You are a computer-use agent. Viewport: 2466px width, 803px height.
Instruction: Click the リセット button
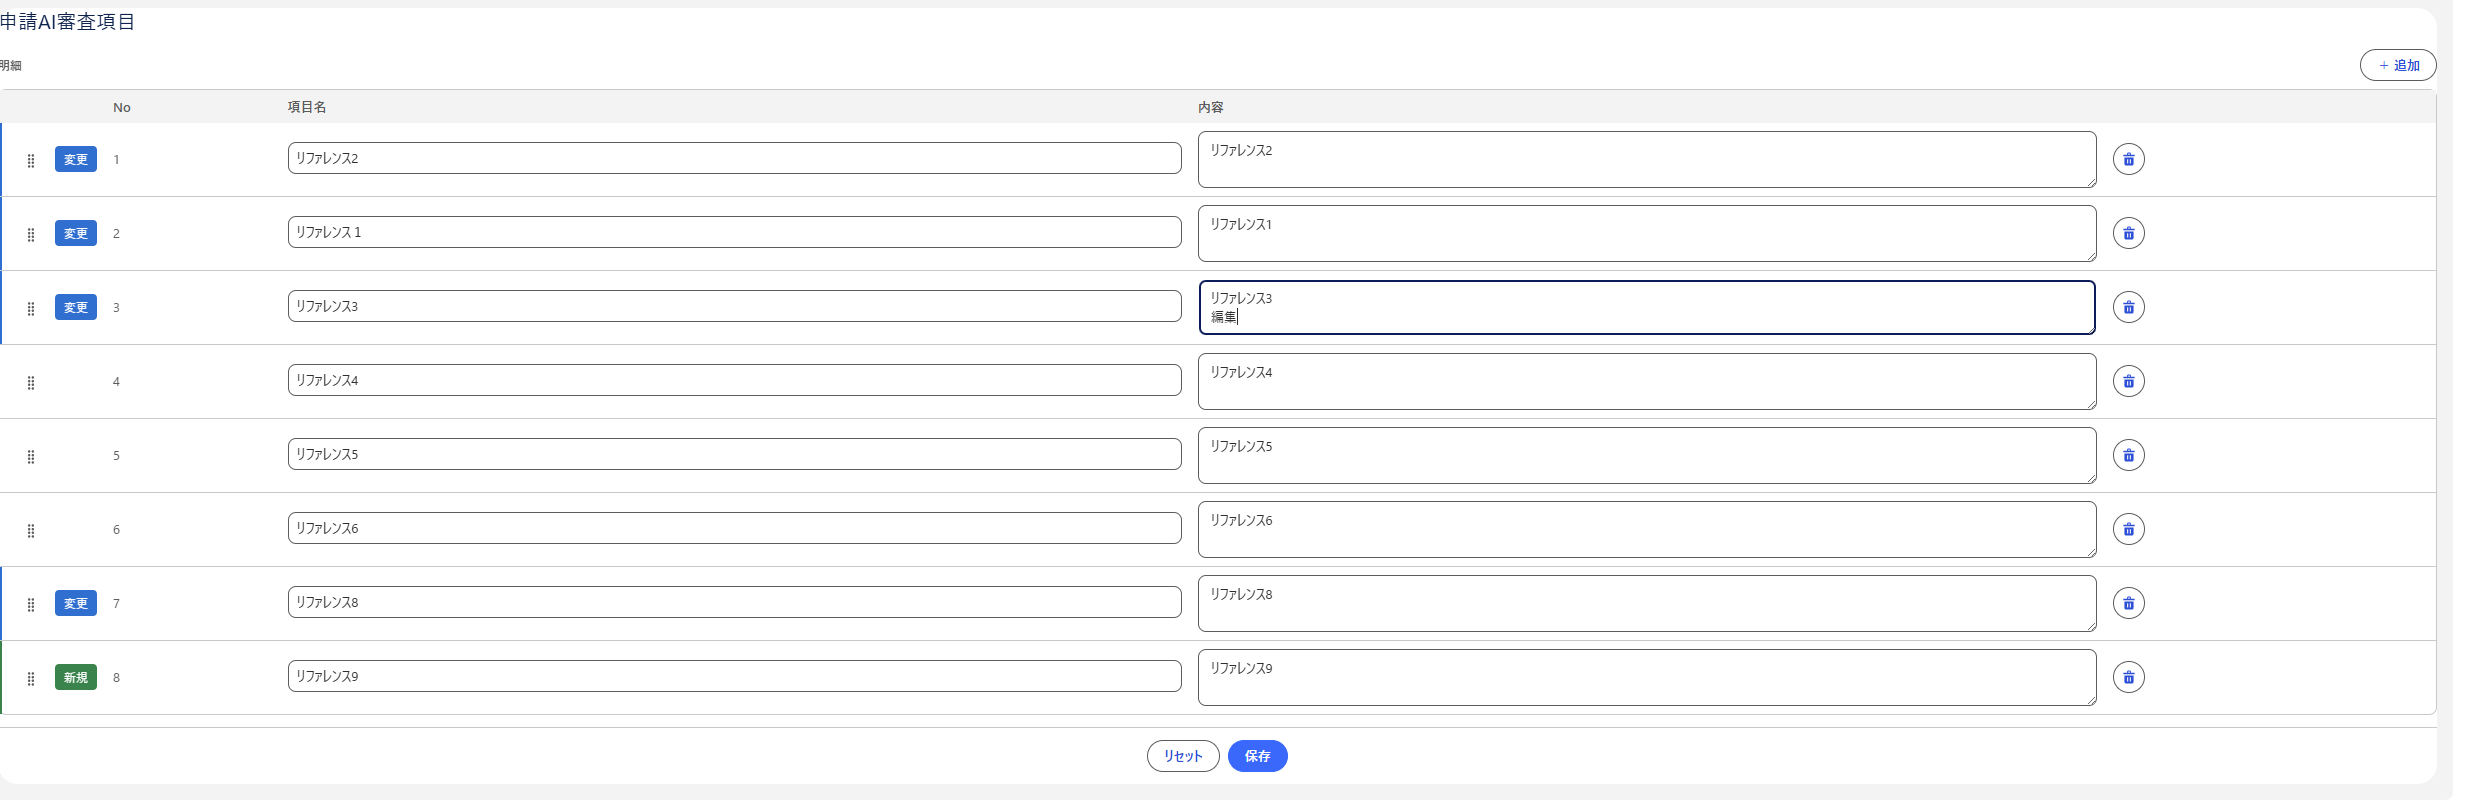[1182, 756]
